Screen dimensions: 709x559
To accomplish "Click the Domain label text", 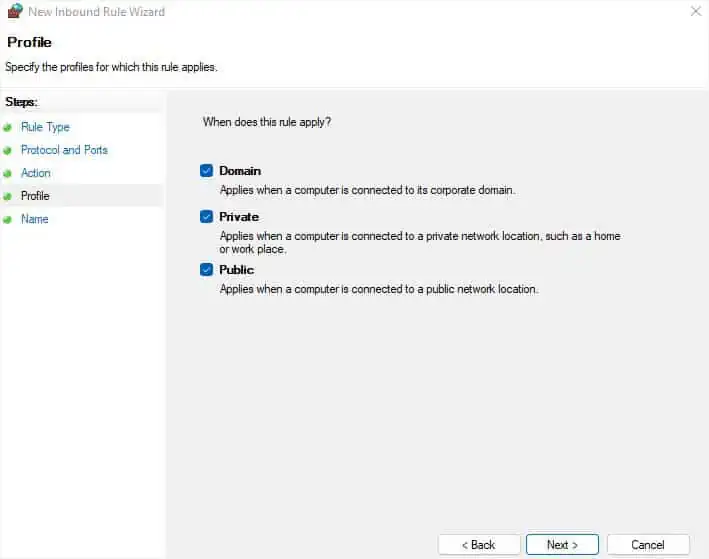I will pos(240,171).
